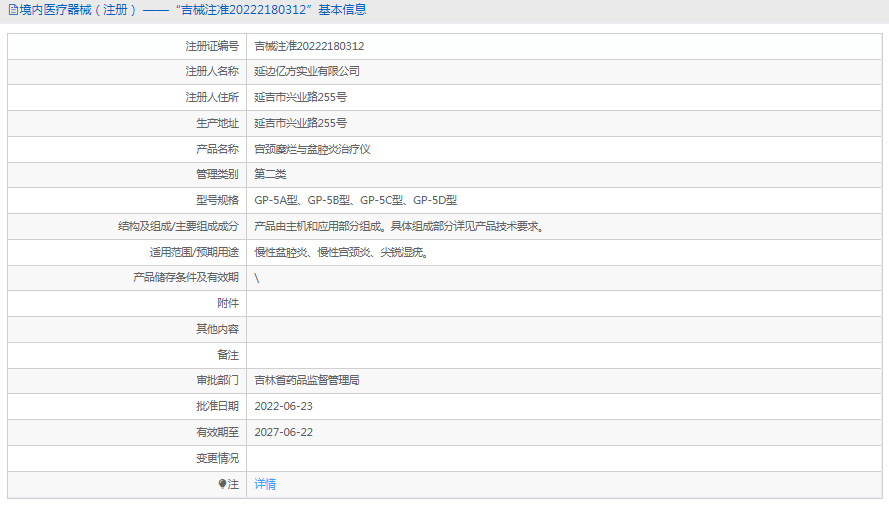Select product name 宫颈糜烂与盆腔炎治疗仪
889x506 pixels.
[x=312, y=149]
